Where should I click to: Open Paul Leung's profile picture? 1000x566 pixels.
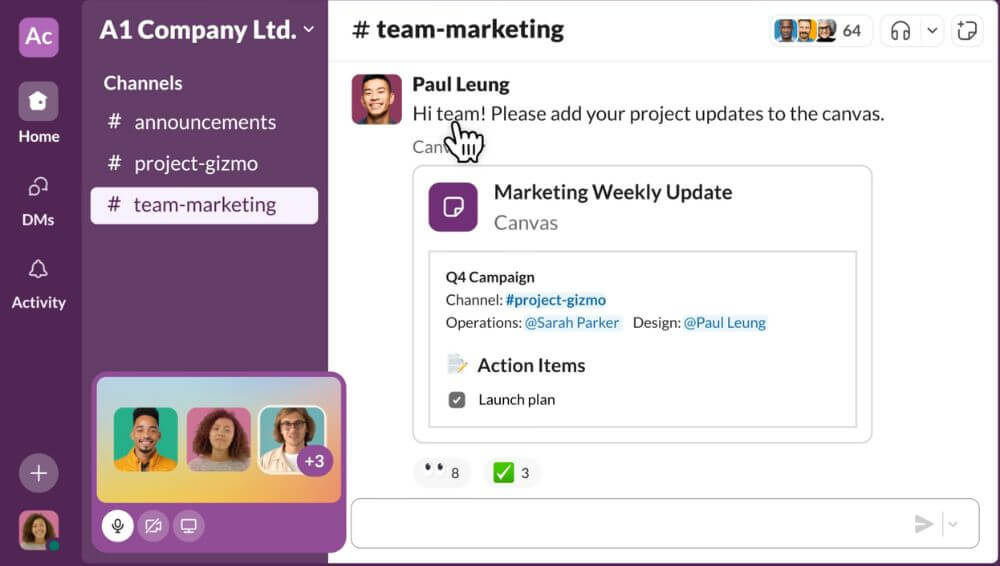click(x=377, y=99)
